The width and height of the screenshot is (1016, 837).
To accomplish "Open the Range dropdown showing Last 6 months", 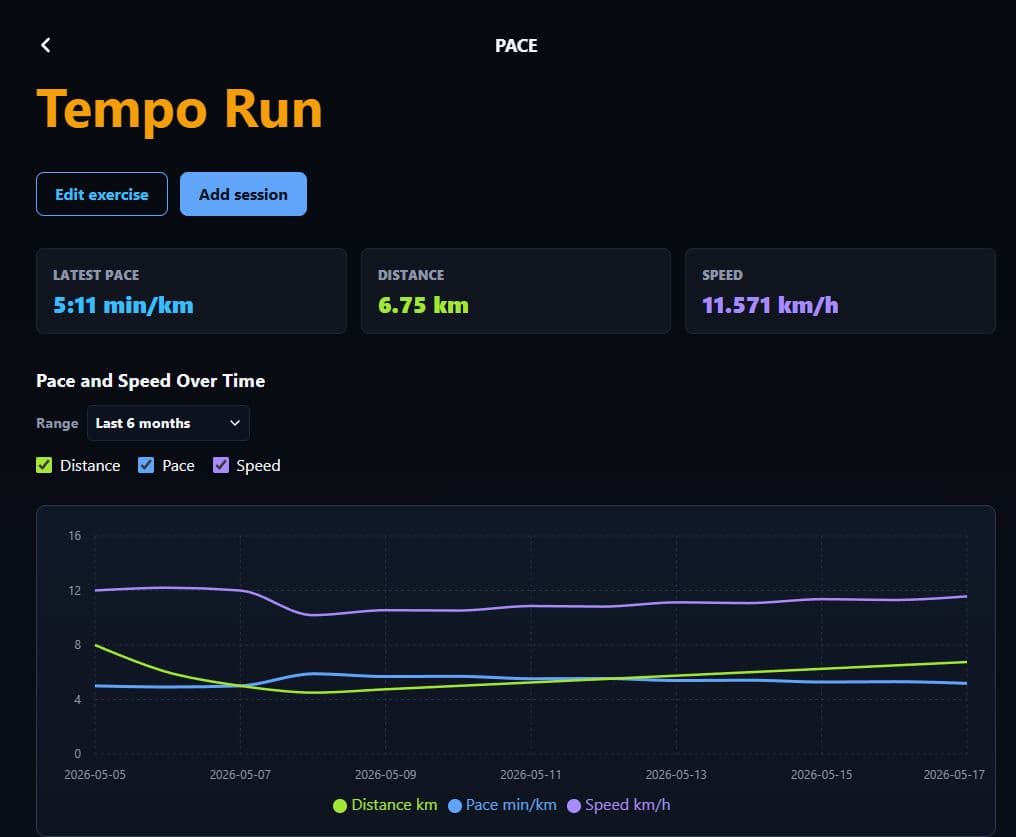I will [168, 423].
